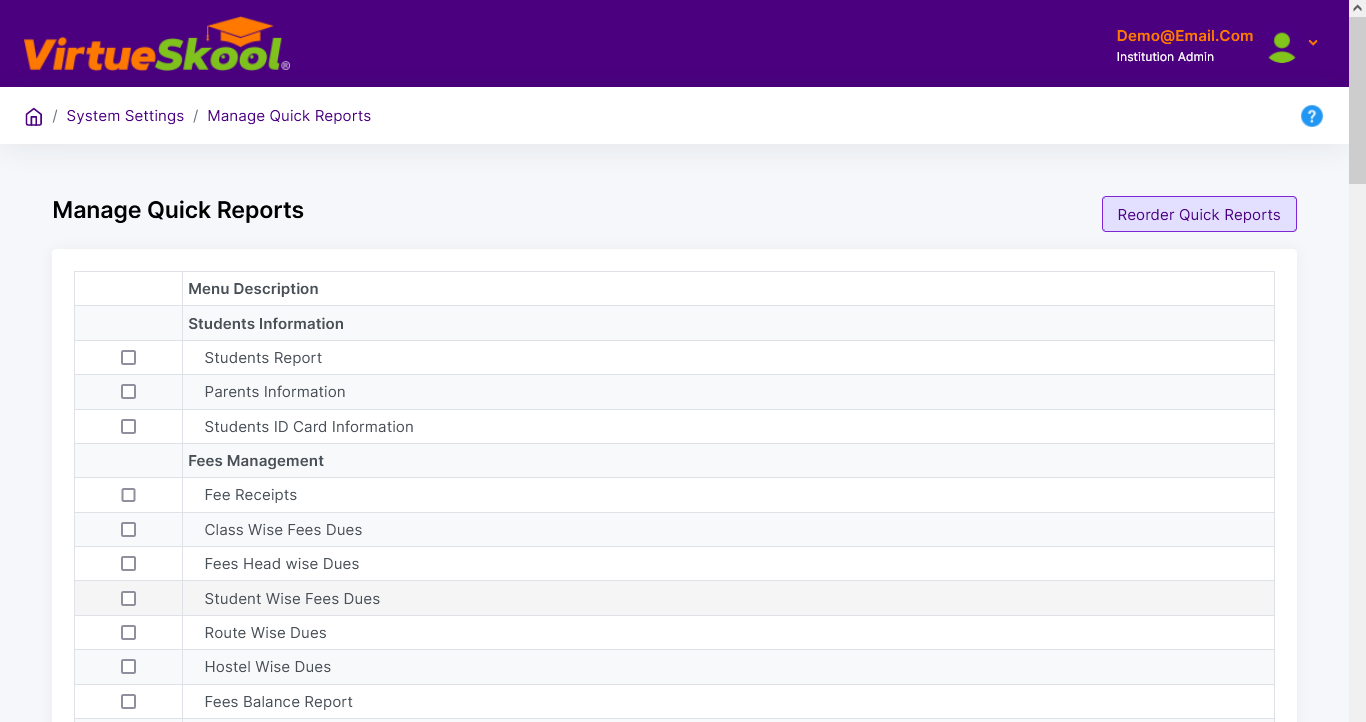
Task: Click the Student Wise Fees Dues text
Action: [292, 599]
